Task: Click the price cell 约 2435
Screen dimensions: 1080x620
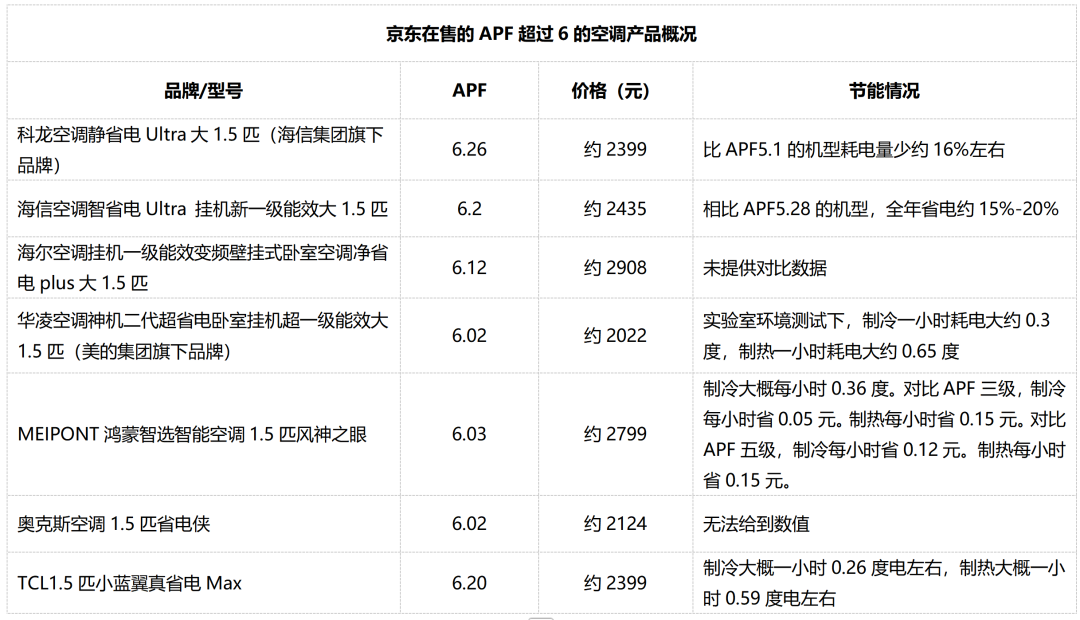Action: pos(615,209)
